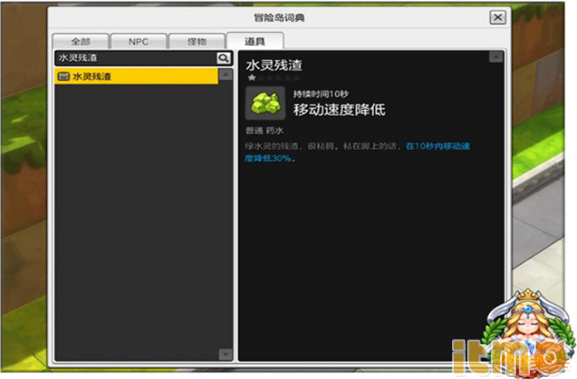577x379 pixels.
Task: Switch to the 怪物 tab
Action: [x=197, y=41]
